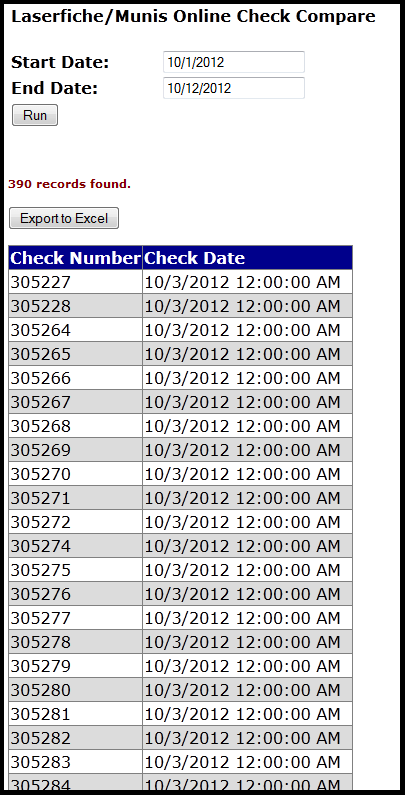The width and height of the screenshot is (405, 795).
Task: Select check number 305280 cell
Action: (x=76, y=690)
